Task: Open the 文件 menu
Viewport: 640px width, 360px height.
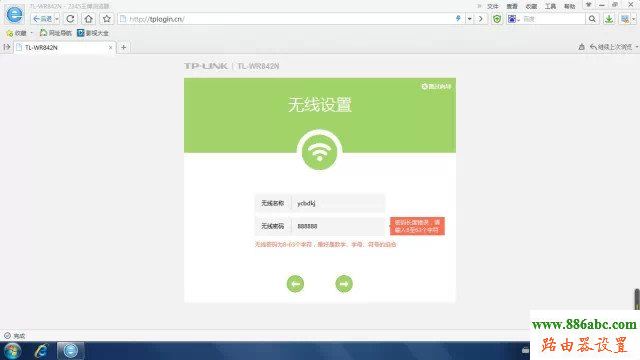Action: pyautogui.click(x=493, y=6)
